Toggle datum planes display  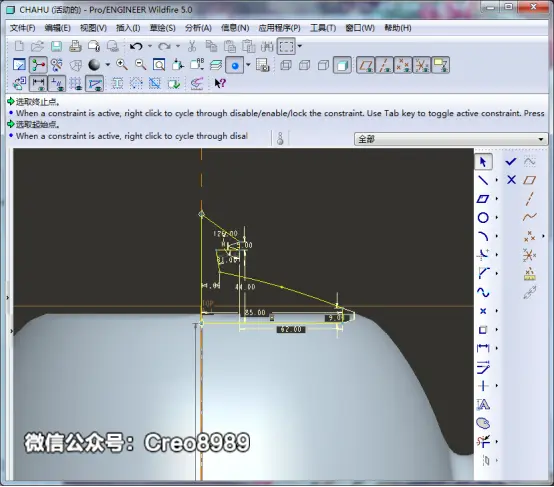point(366,65)
